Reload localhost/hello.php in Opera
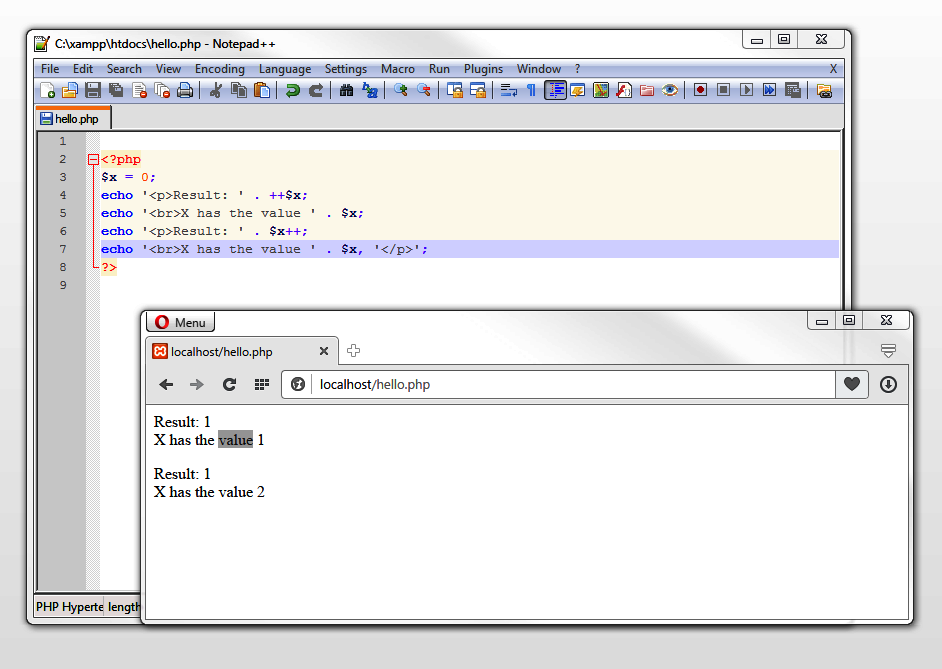942x669 pixels. (x=228, y=384)
